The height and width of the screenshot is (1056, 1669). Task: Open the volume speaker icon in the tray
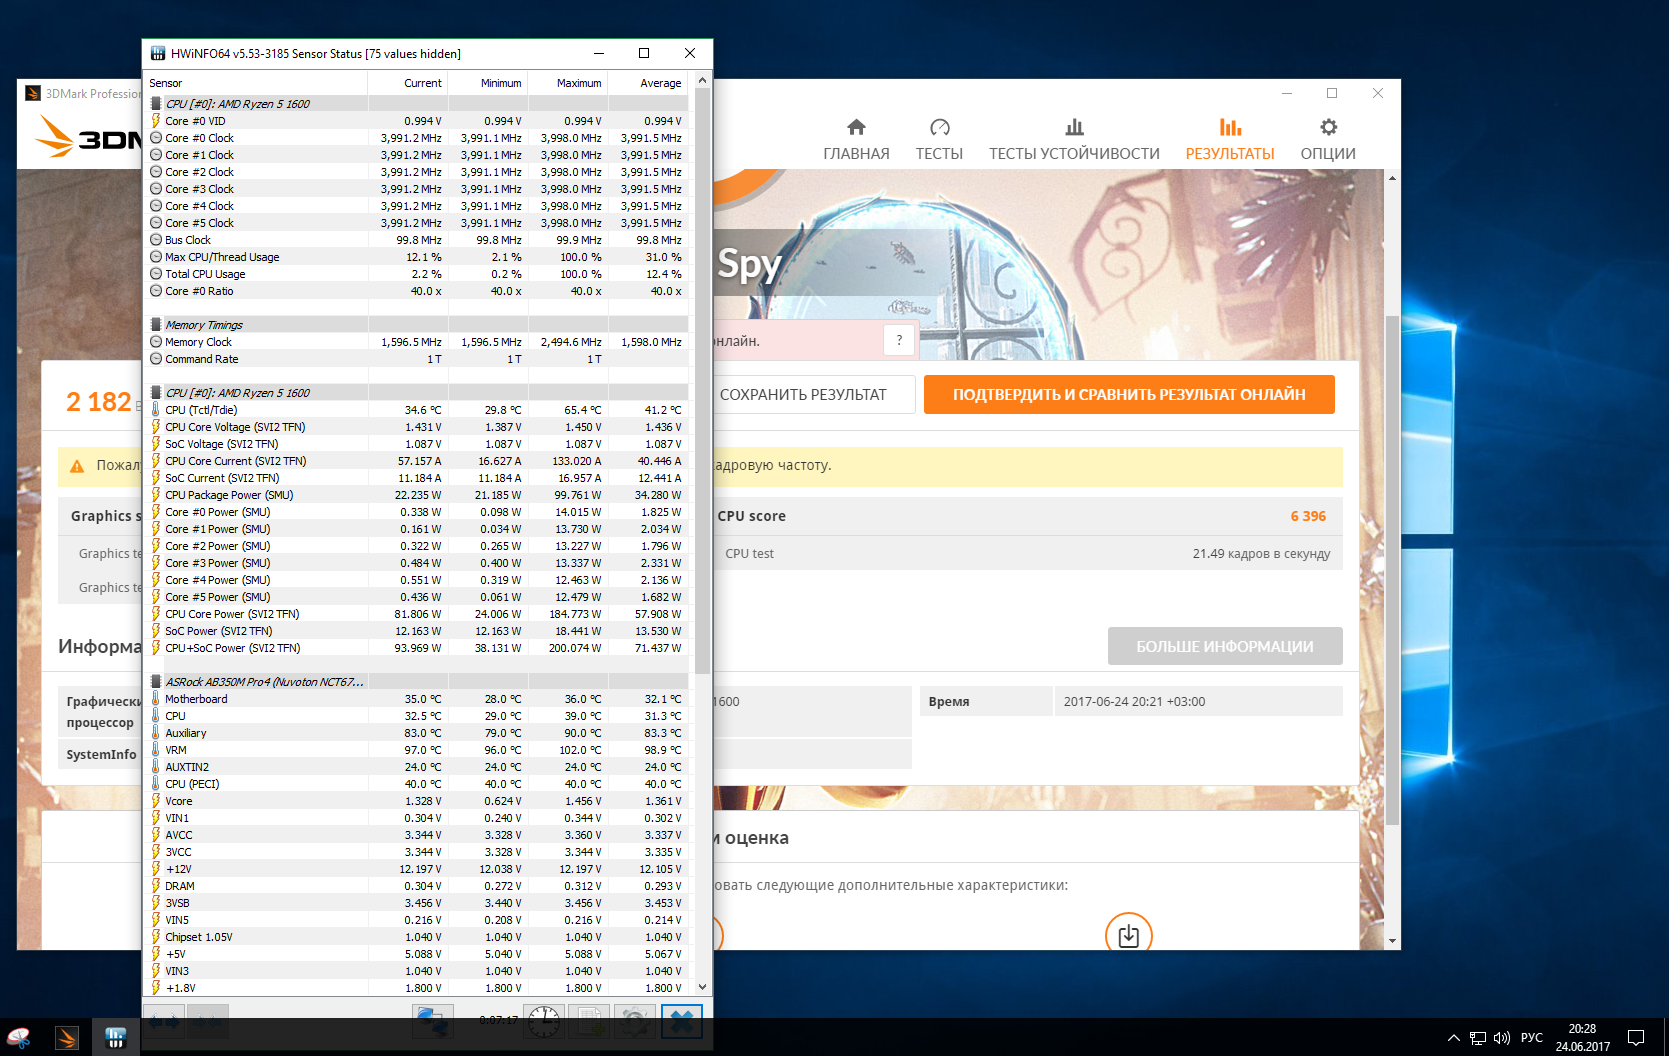[1501, 1038]
